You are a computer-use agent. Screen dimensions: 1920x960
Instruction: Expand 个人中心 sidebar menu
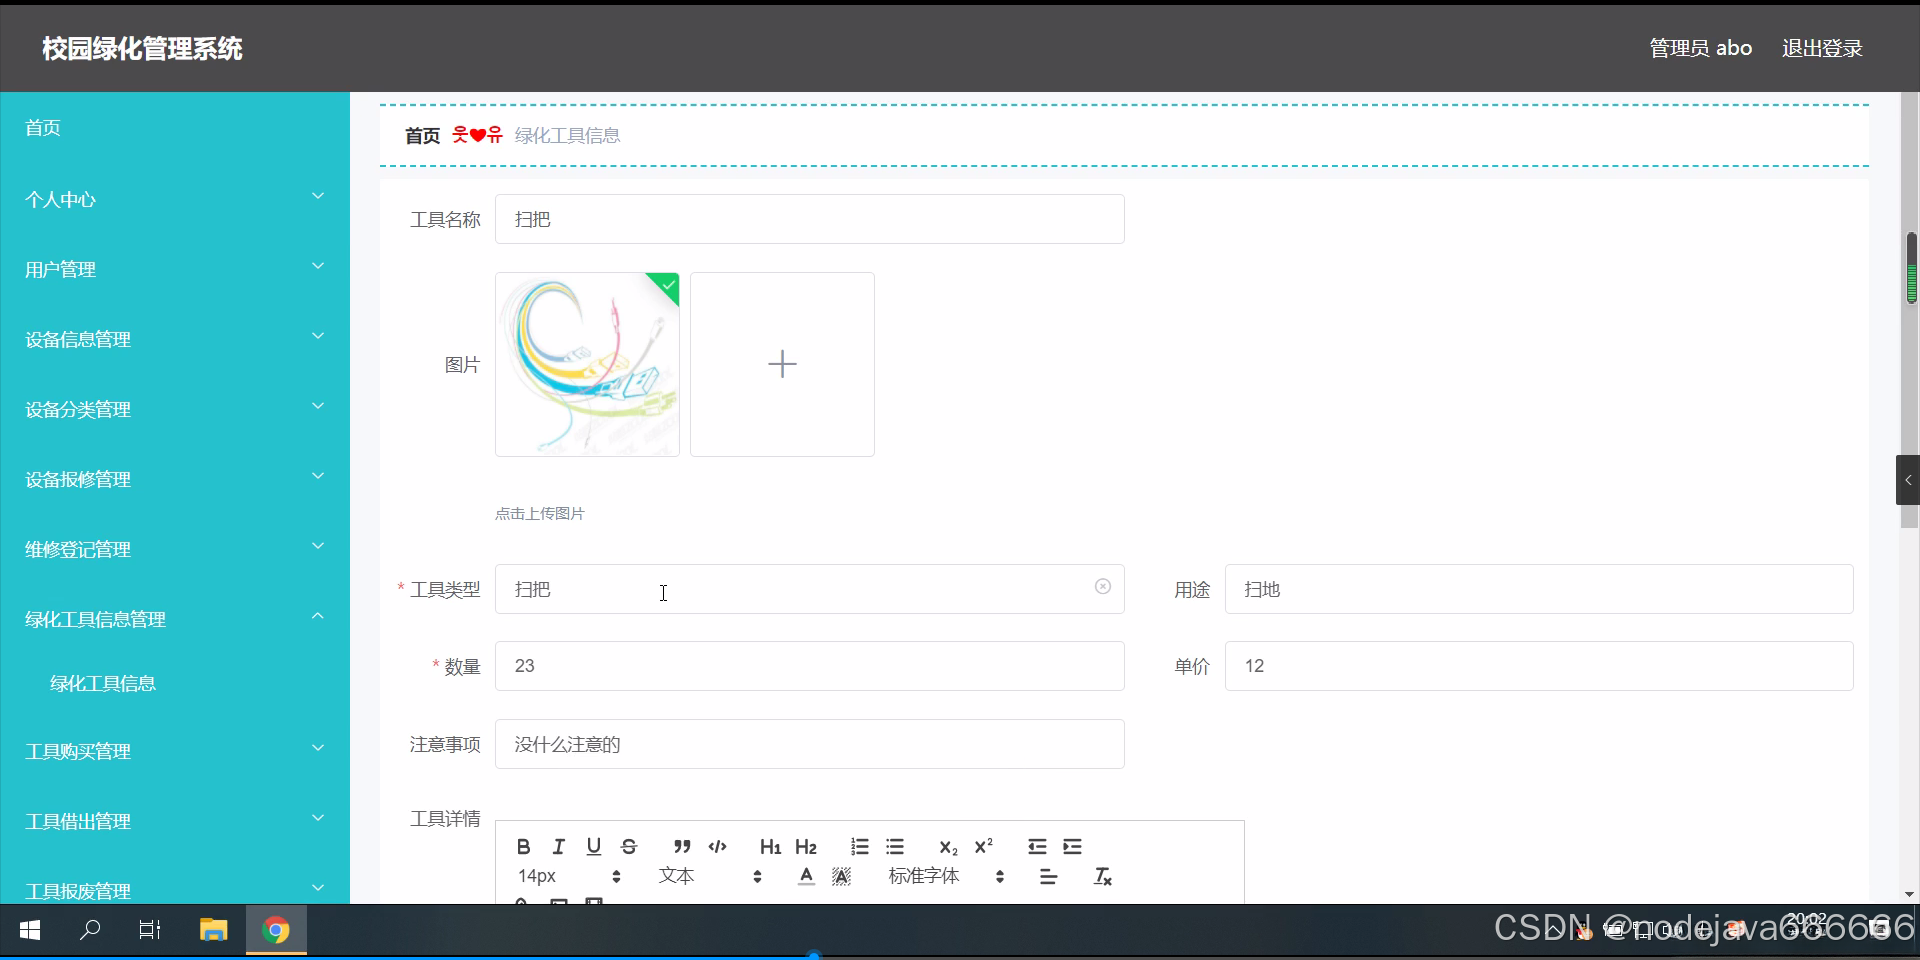pyautogui.click(x=175, y=199)
